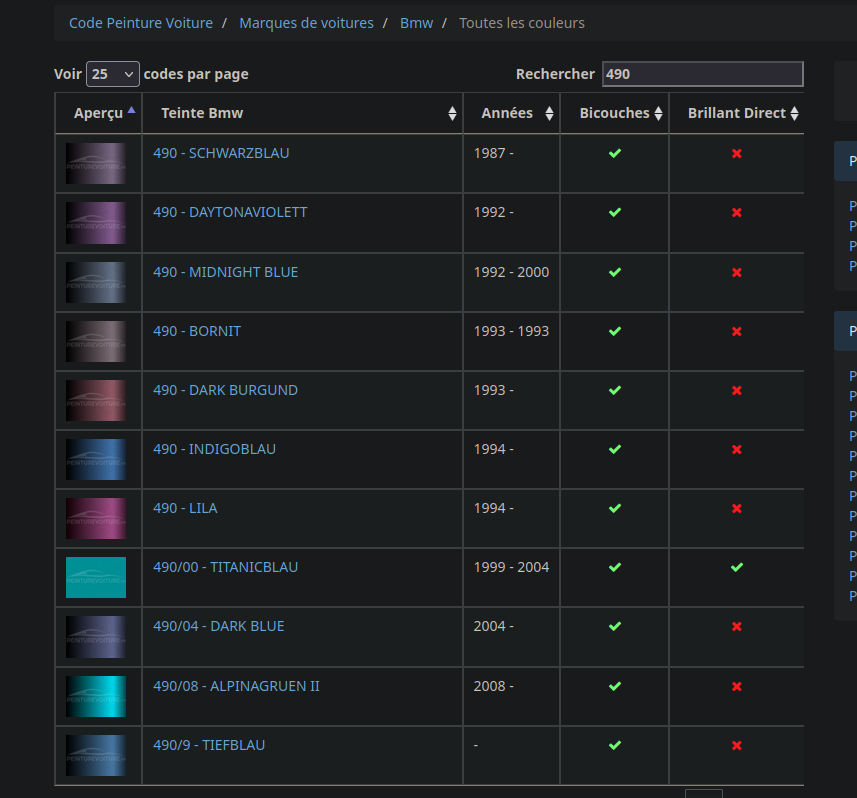Screen dimensions: 857x798
Task: Open 490 - DARK BURGUND link
Action: [x=226, y=390]
